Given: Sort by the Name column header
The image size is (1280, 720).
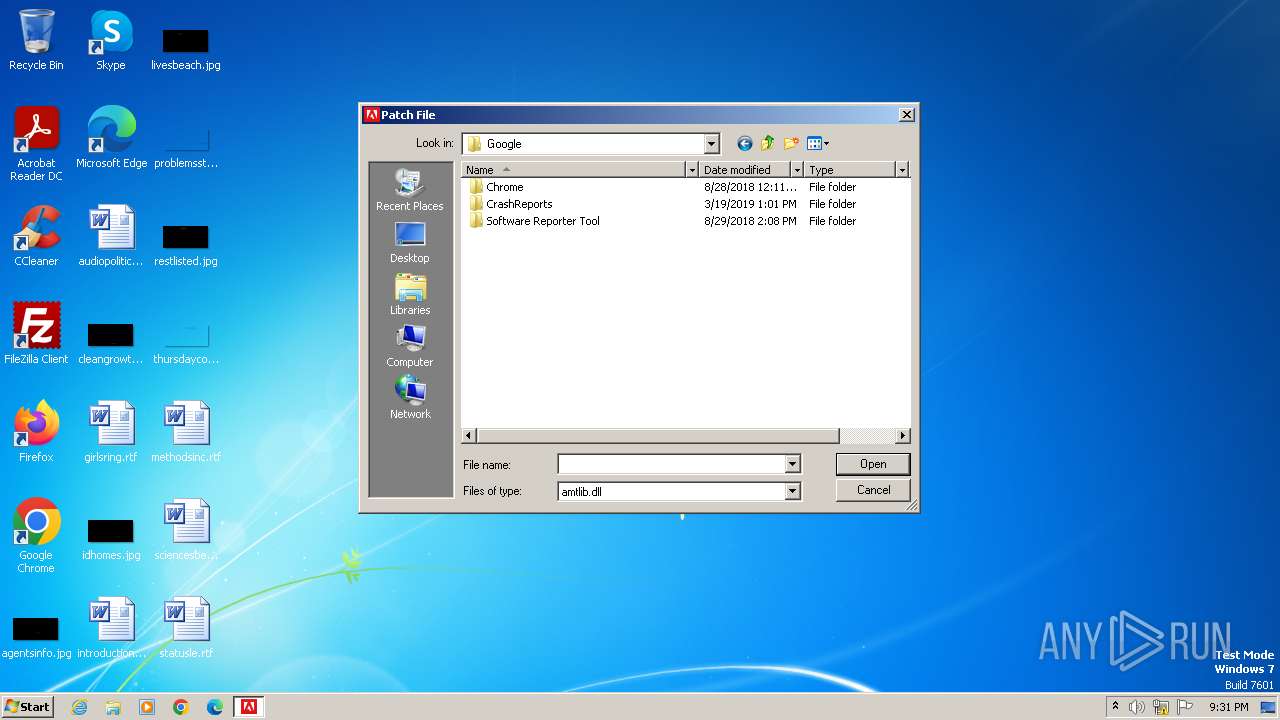Looking at the screenshot, I should pyautogui.click(x=574, y=170).
